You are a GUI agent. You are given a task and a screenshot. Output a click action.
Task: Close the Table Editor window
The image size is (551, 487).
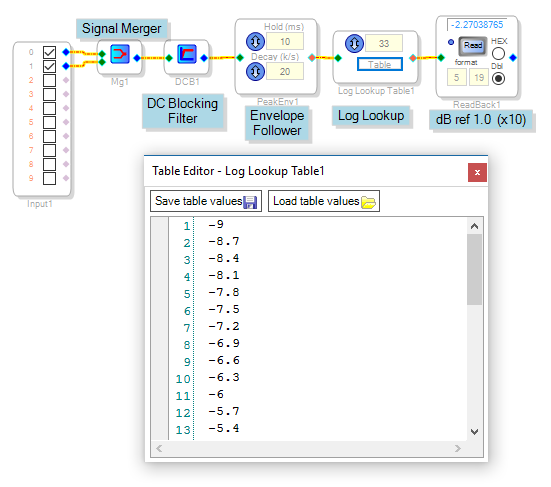(x=477, y=173)
